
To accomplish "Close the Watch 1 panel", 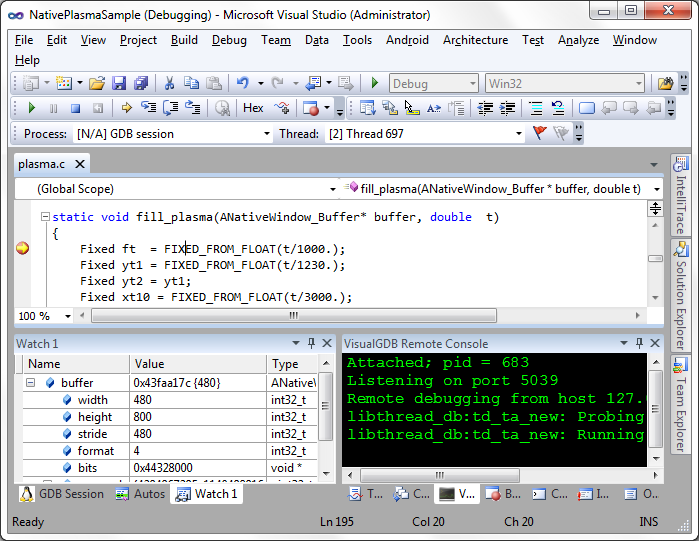I will tap(327, 343).
